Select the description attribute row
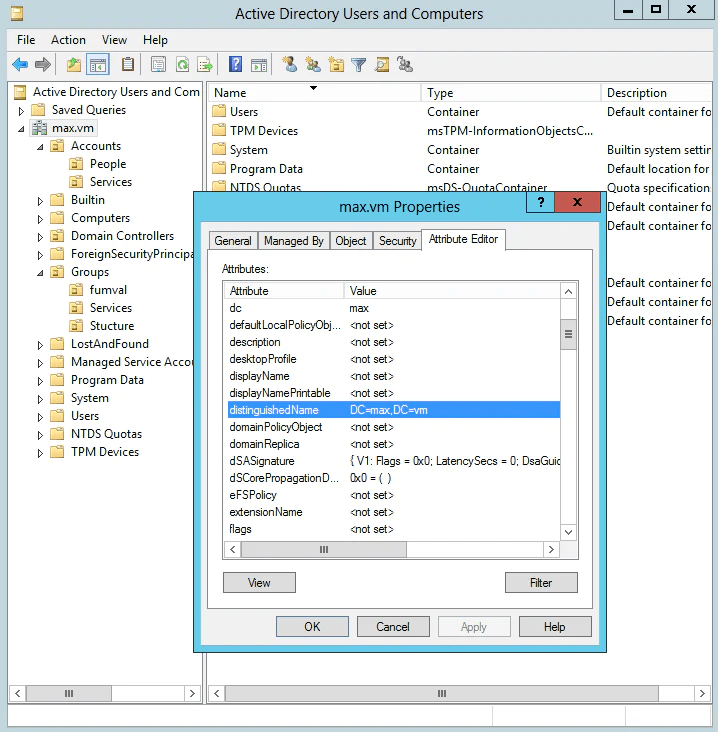 pyautogui.click(x=394, y=342)
